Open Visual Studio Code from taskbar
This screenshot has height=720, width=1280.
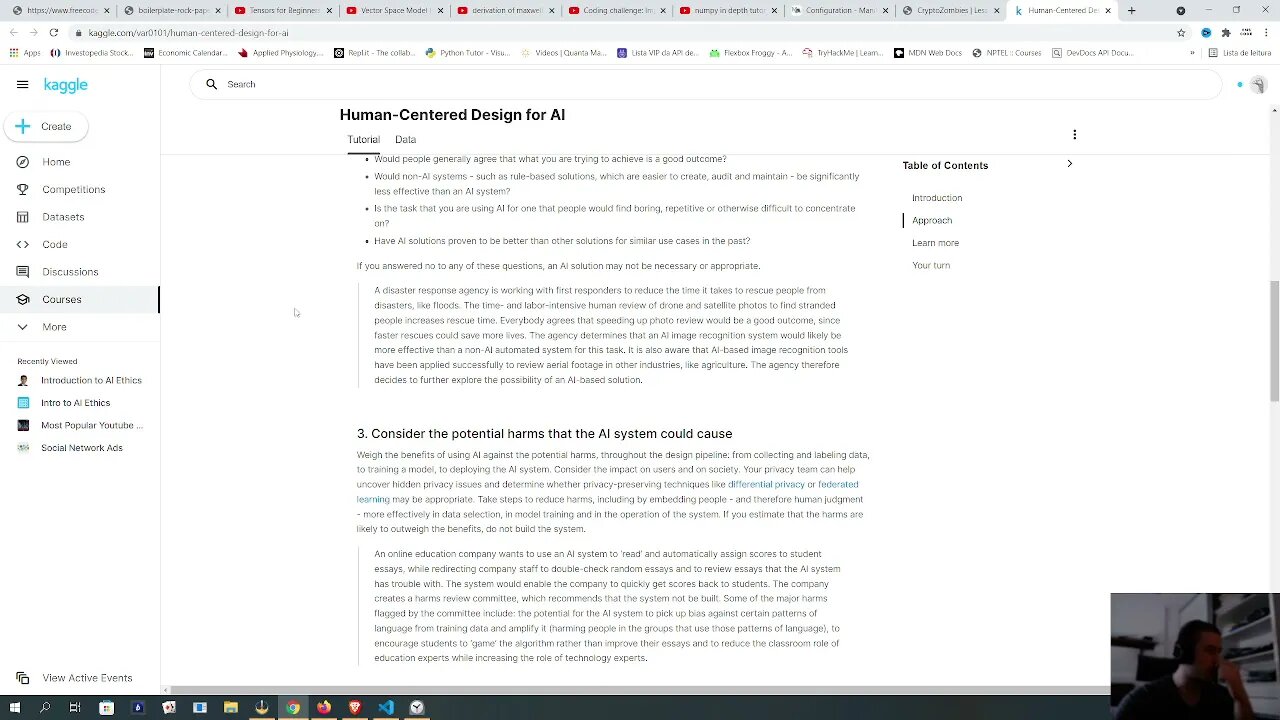click(386, 708)
